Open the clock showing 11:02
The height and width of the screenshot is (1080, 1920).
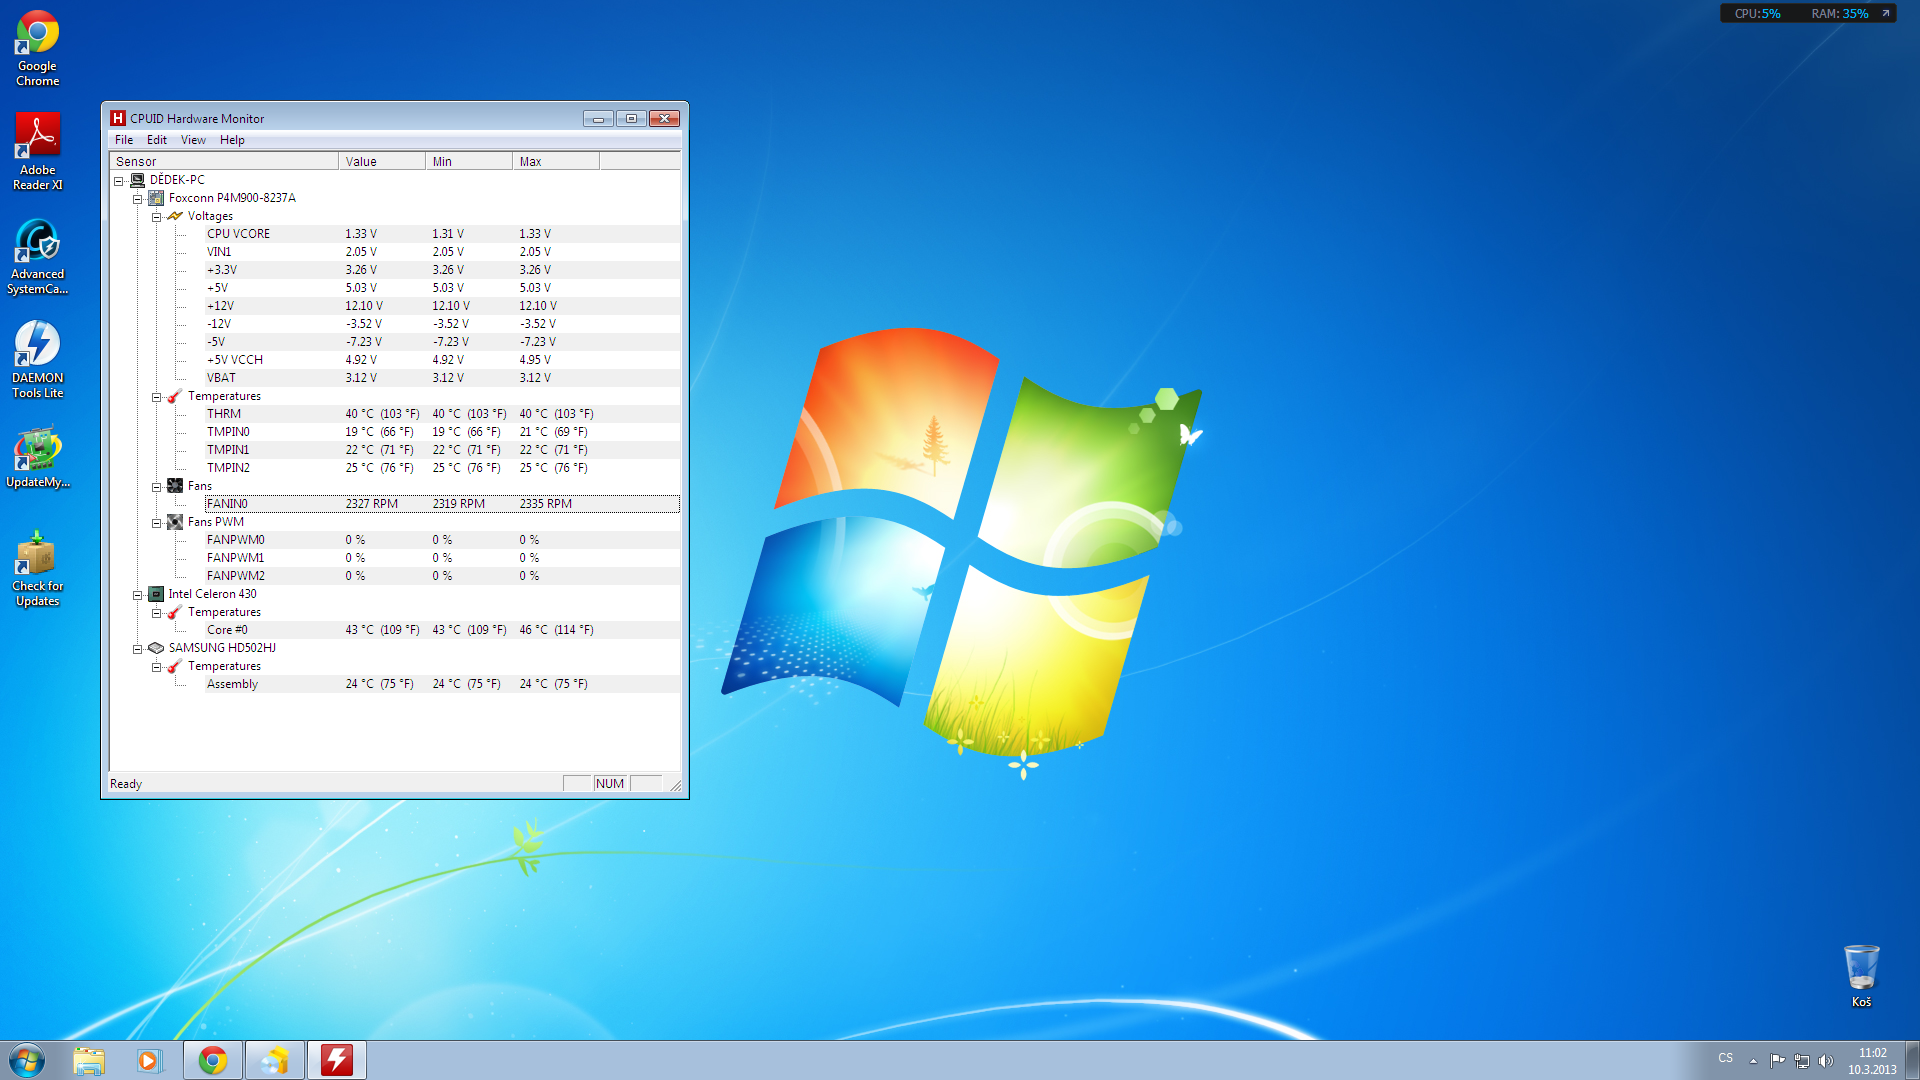[x=1872, y=1060]
